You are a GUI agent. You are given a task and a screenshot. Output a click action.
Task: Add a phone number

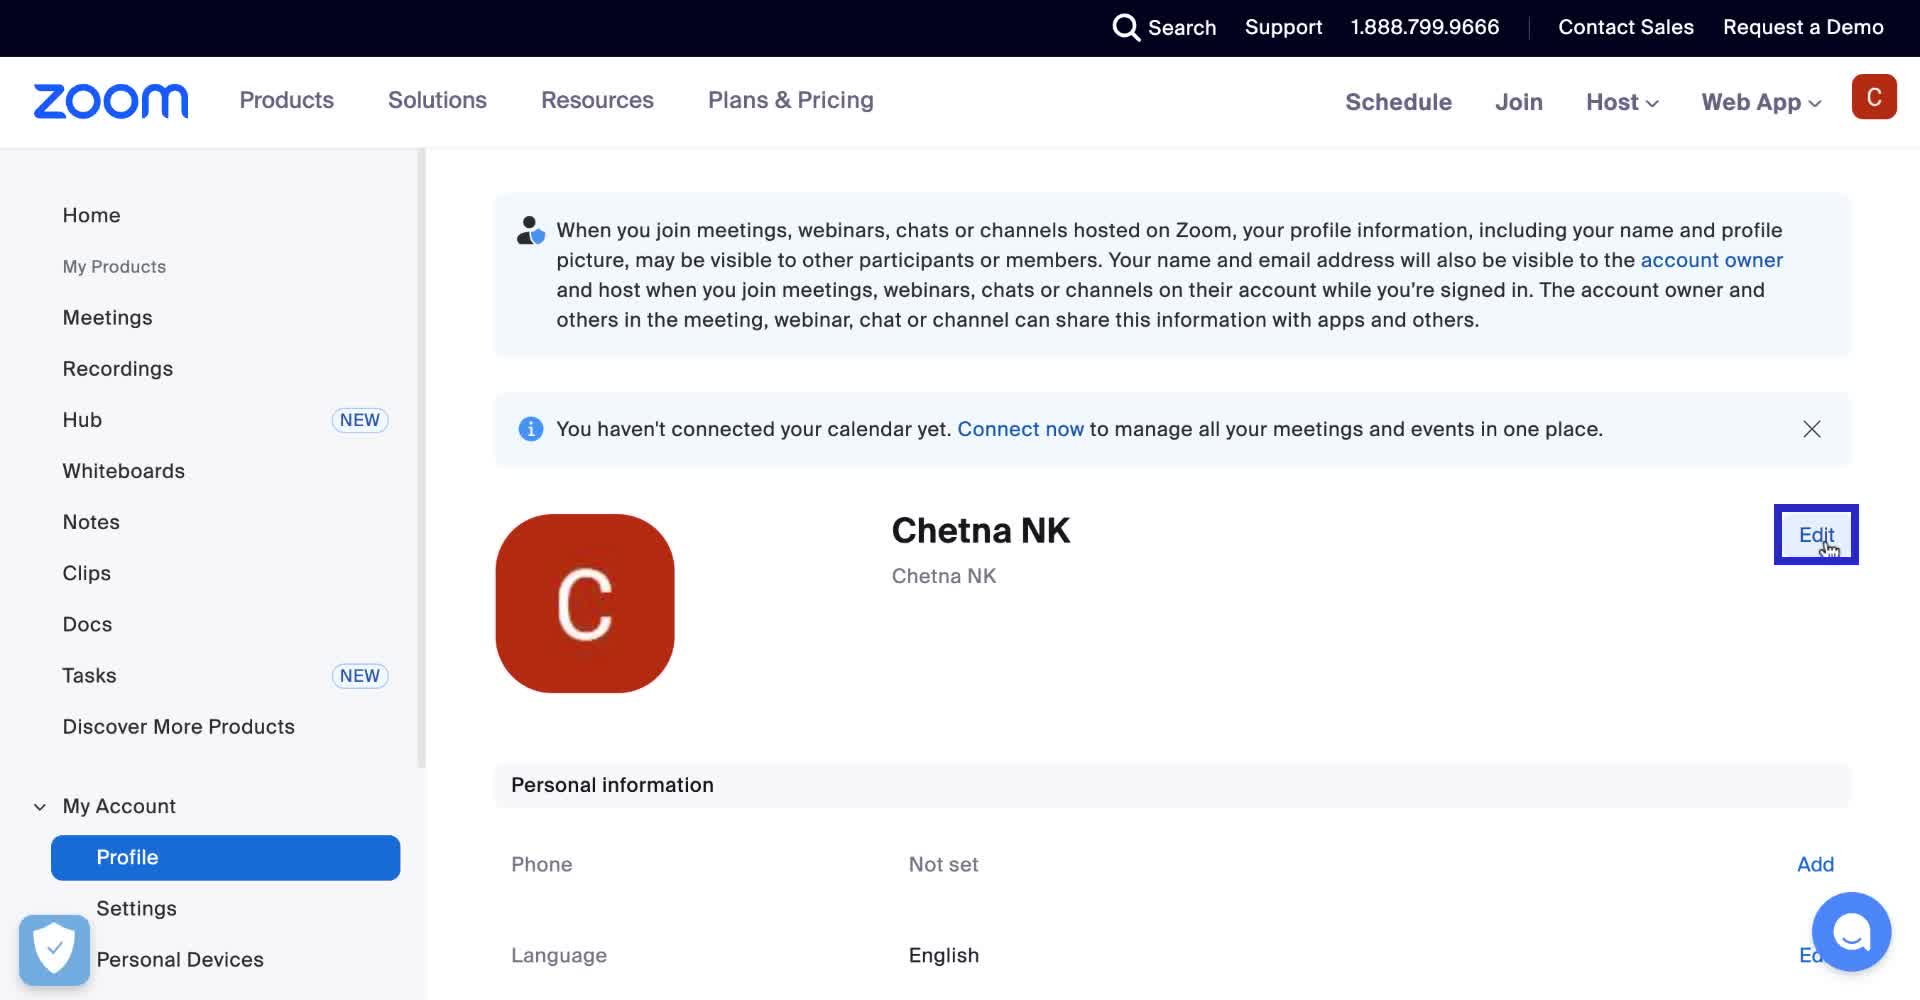click(x=1814, y=864)
